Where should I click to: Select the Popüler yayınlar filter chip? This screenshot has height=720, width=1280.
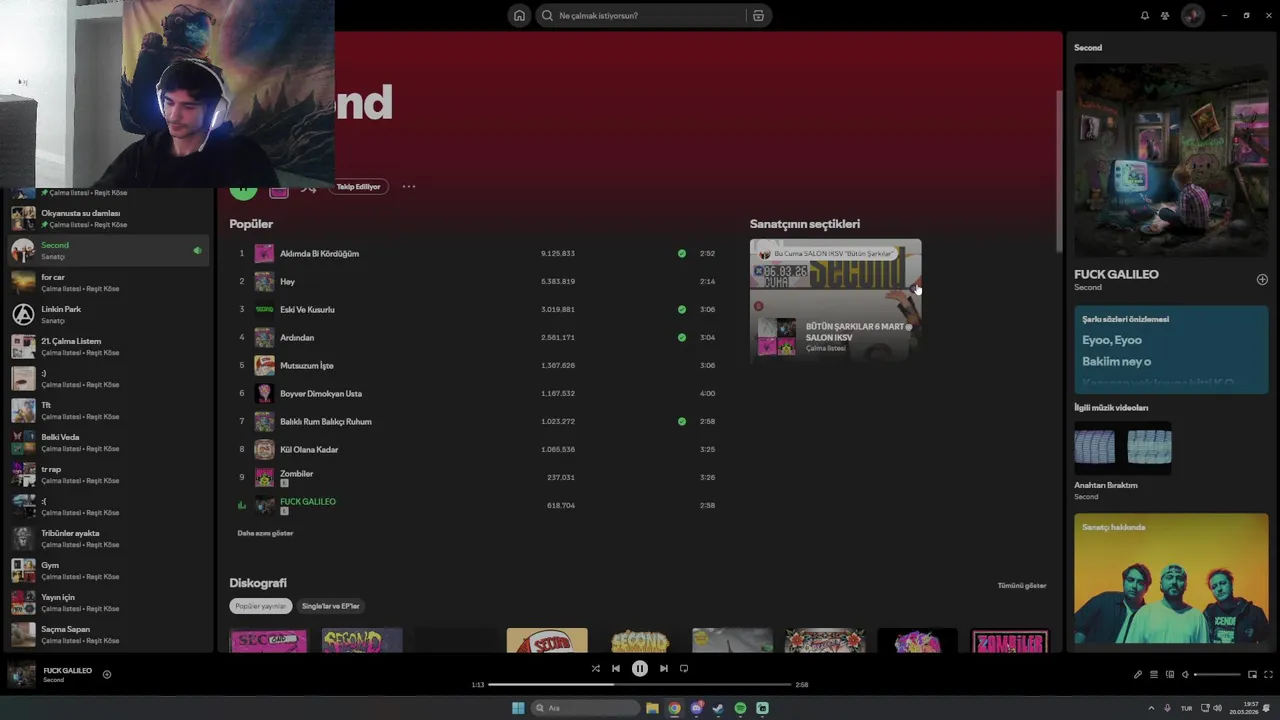(260, 606)
